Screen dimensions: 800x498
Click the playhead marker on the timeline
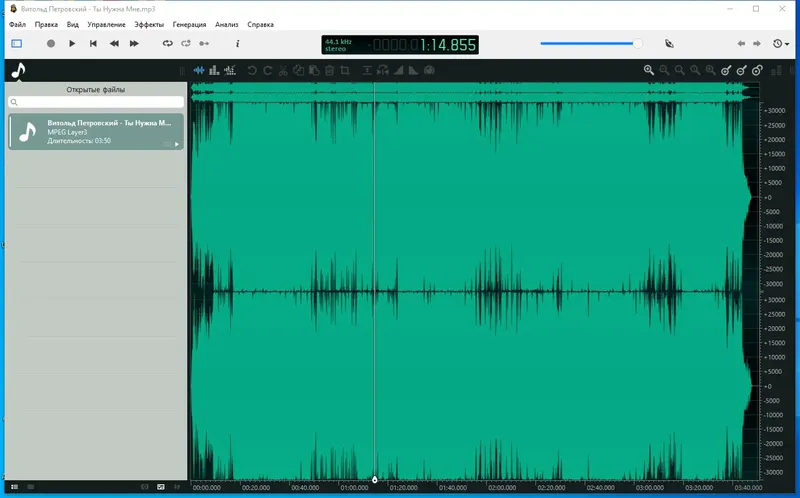(374, 480)
